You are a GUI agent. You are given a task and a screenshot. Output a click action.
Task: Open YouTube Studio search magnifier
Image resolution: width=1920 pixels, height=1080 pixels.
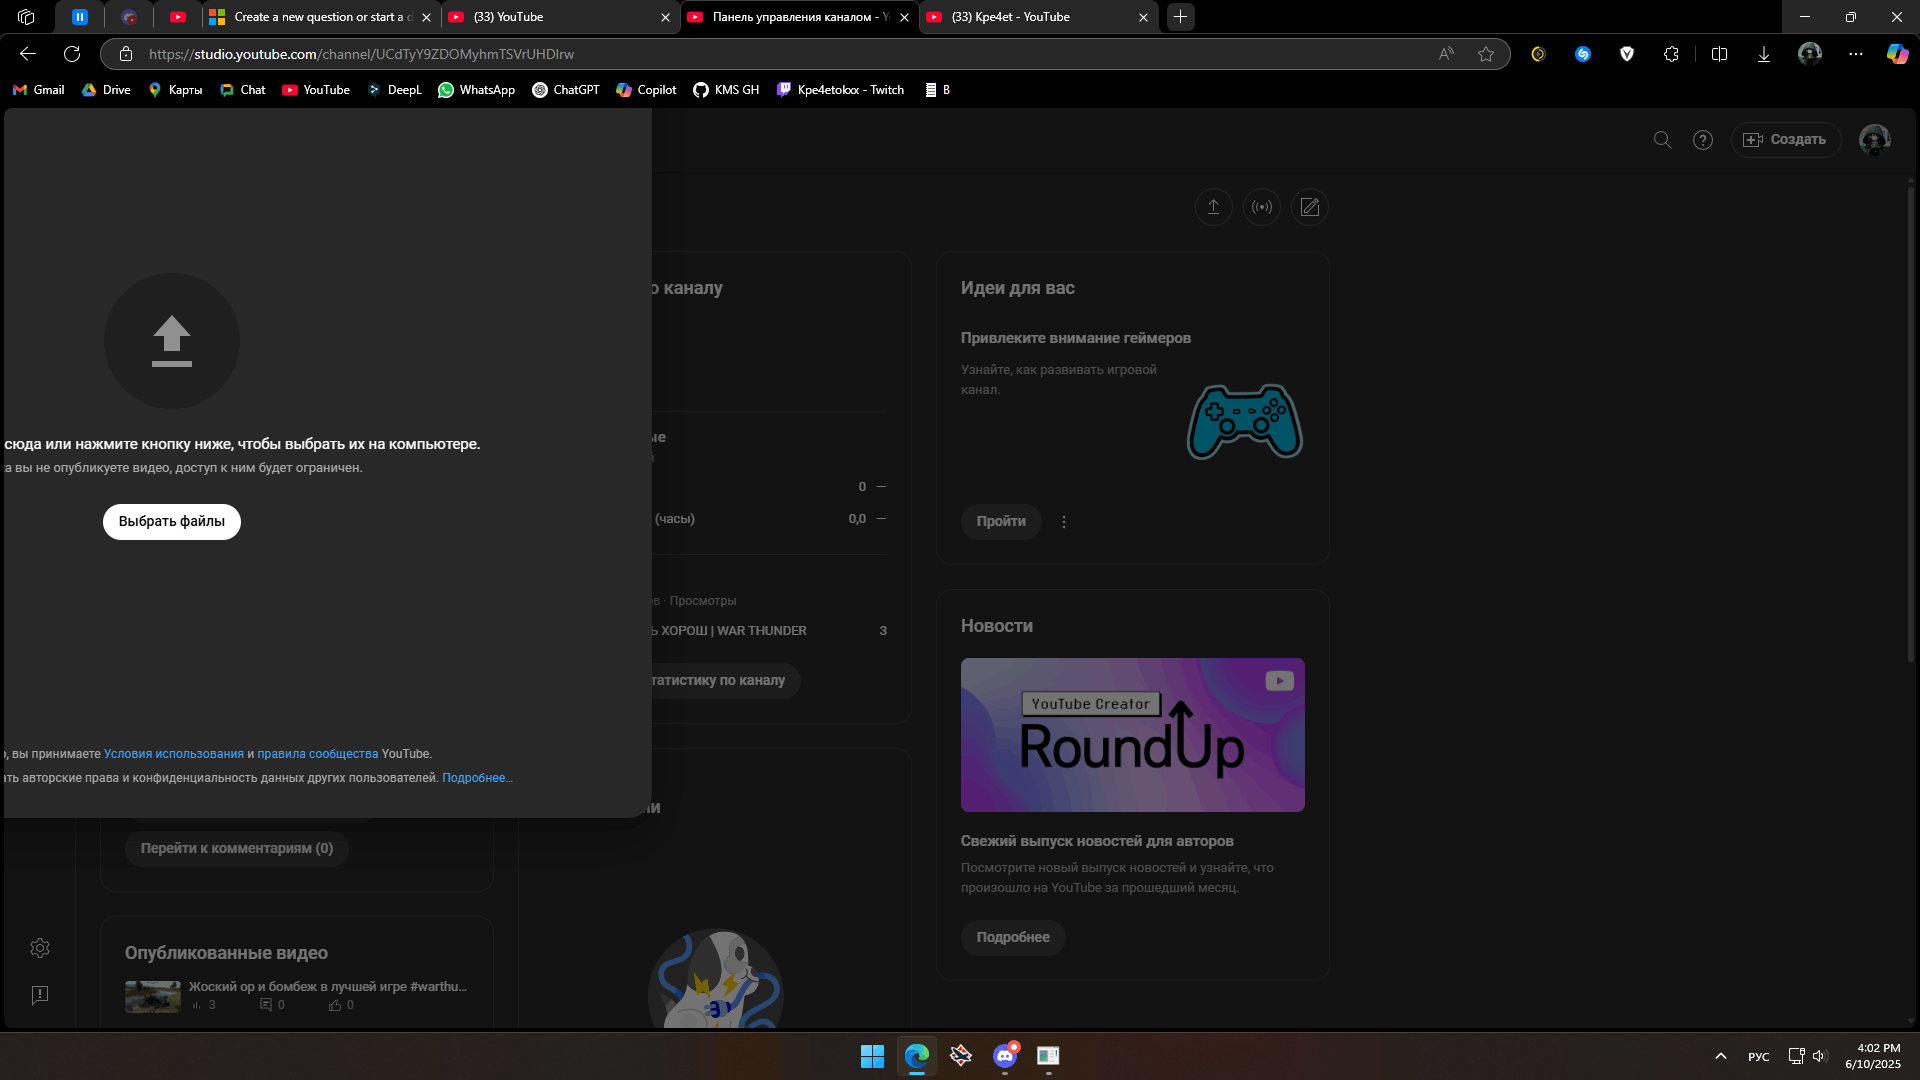[1662, 140]
